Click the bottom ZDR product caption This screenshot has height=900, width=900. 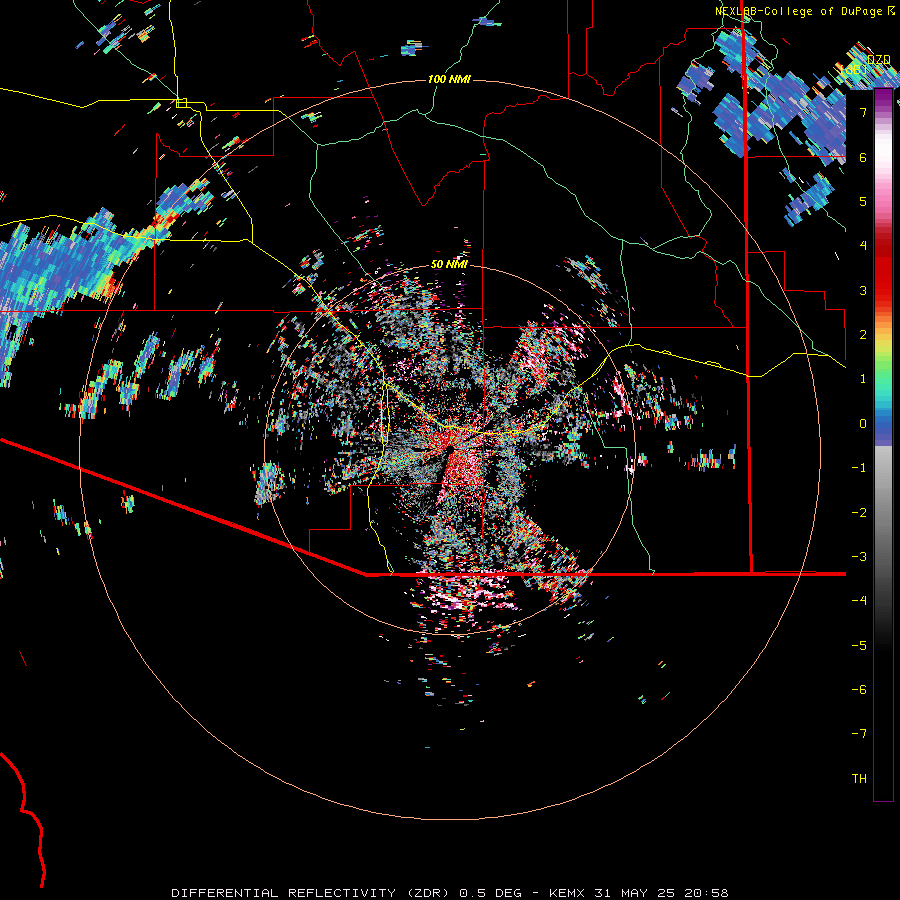450,893
